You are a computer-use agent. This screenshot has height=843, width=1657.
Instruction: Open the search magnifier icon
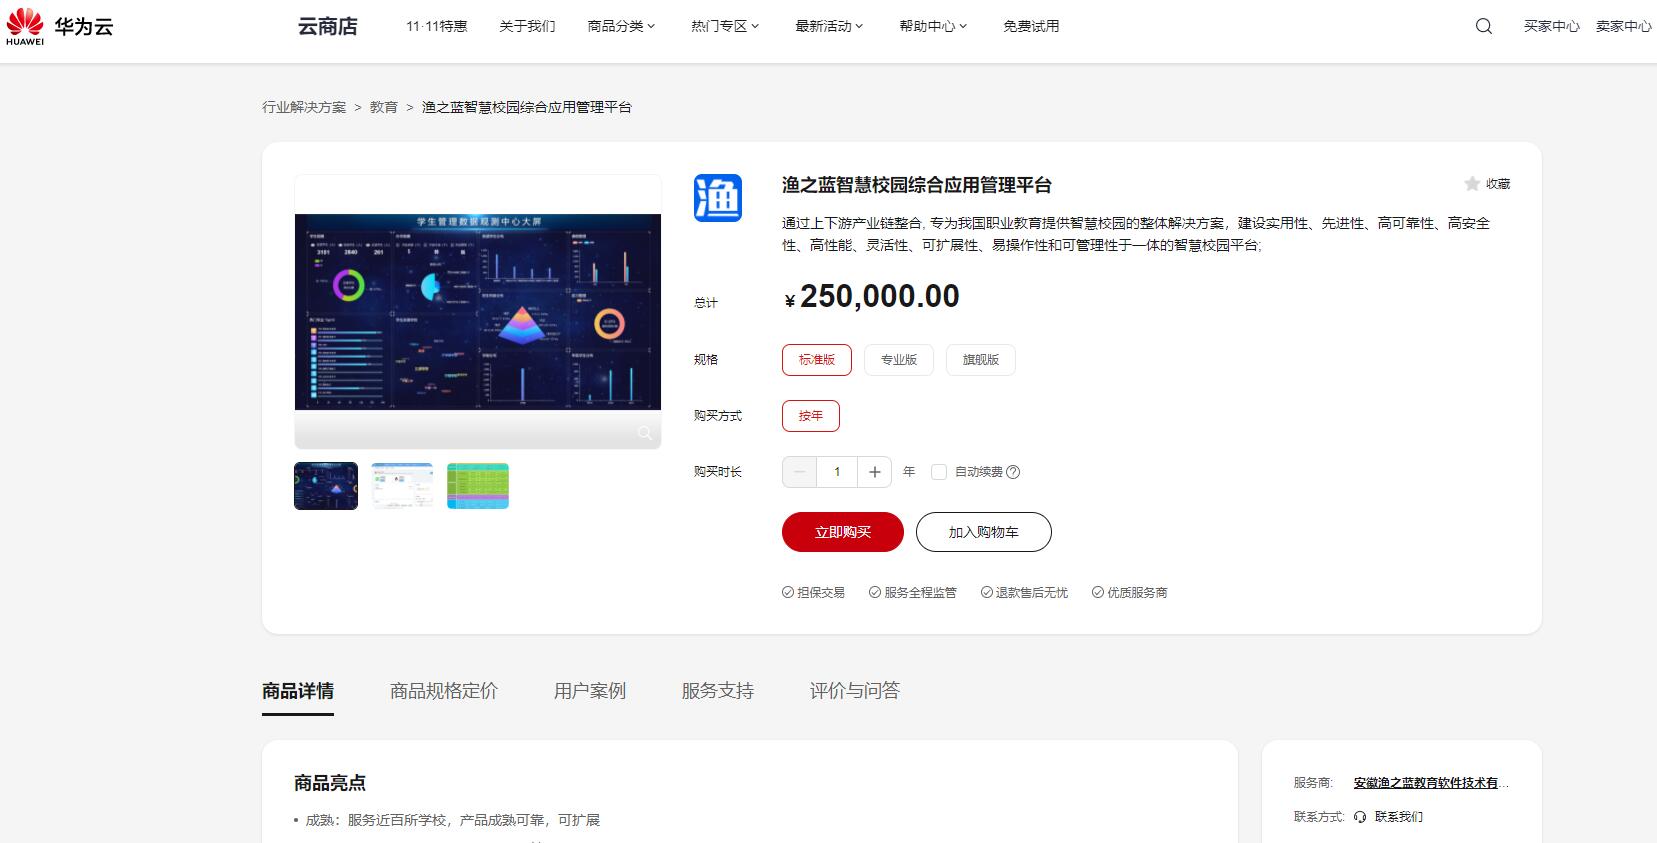(1483, 26)
